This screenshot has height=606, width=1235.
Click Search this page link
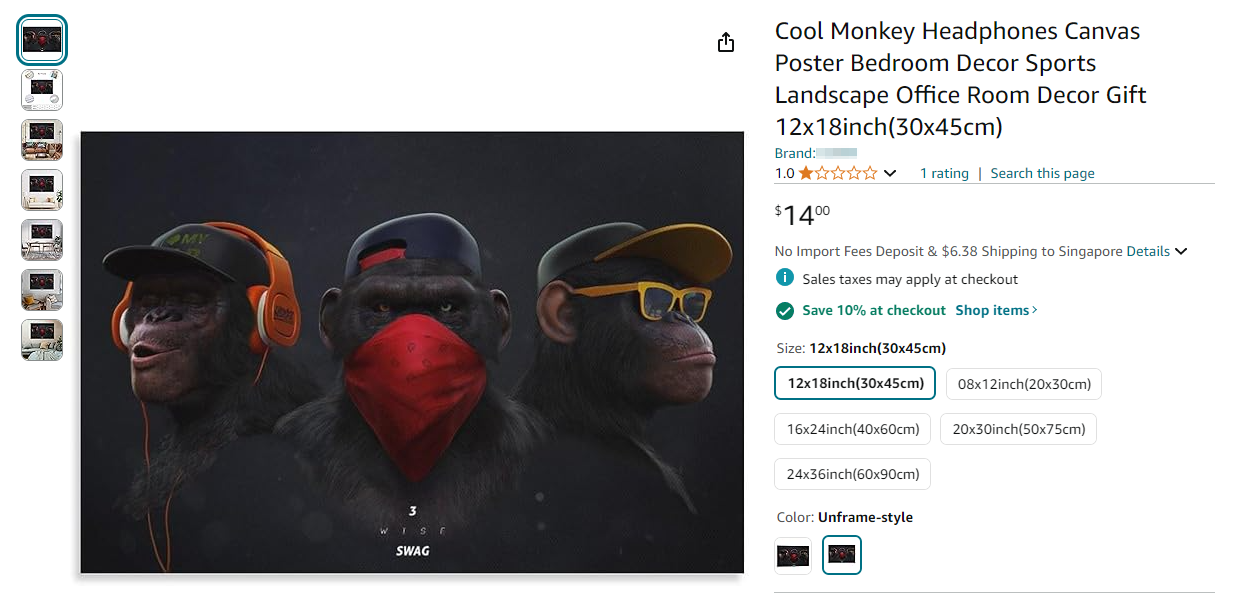click(x=1042, y=173)
